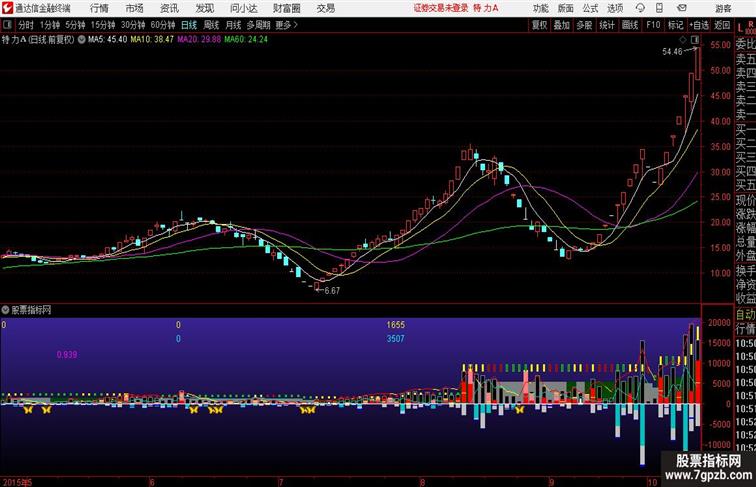Click the 返回 button
This screenshot has height=487, width=756.
coord(722,25)
